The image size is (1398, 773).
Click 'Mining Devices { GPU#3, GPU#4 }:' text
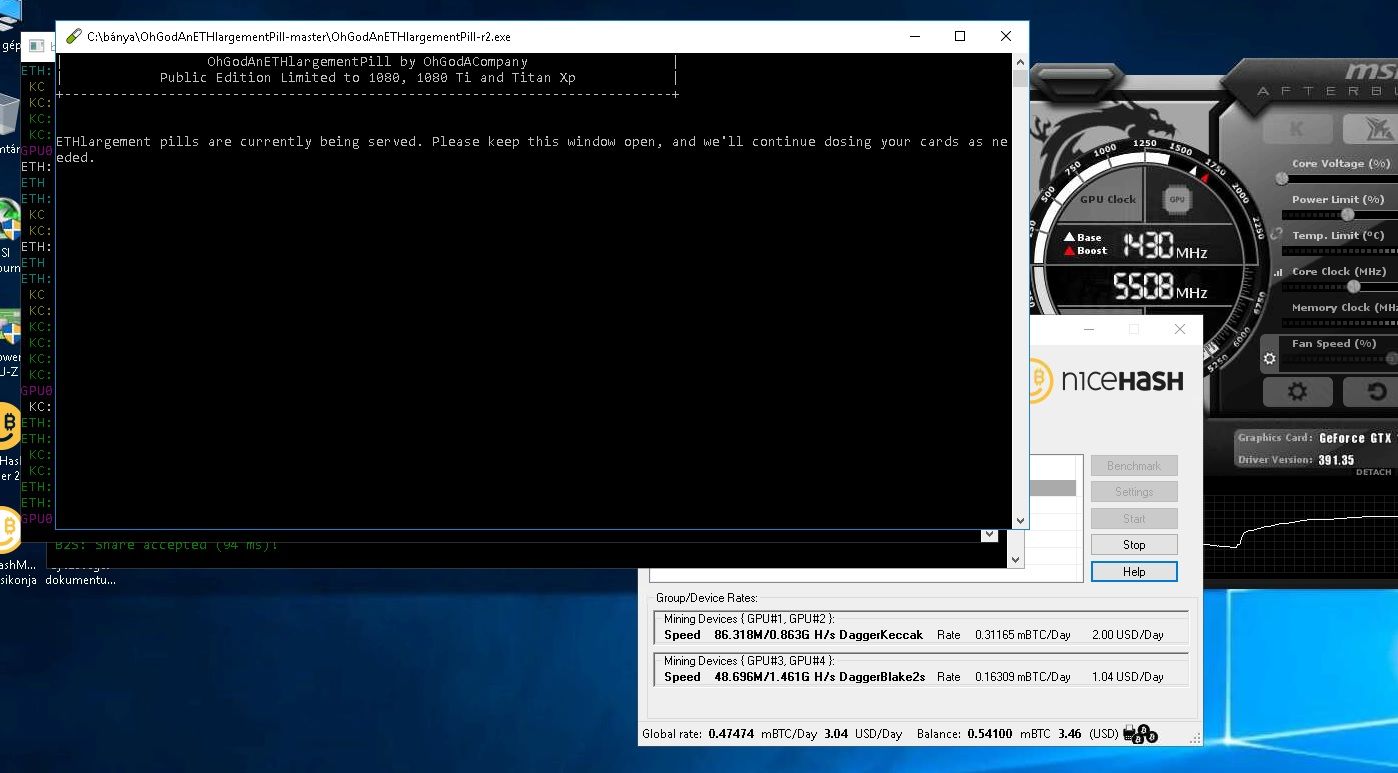[x=749, y=661]
